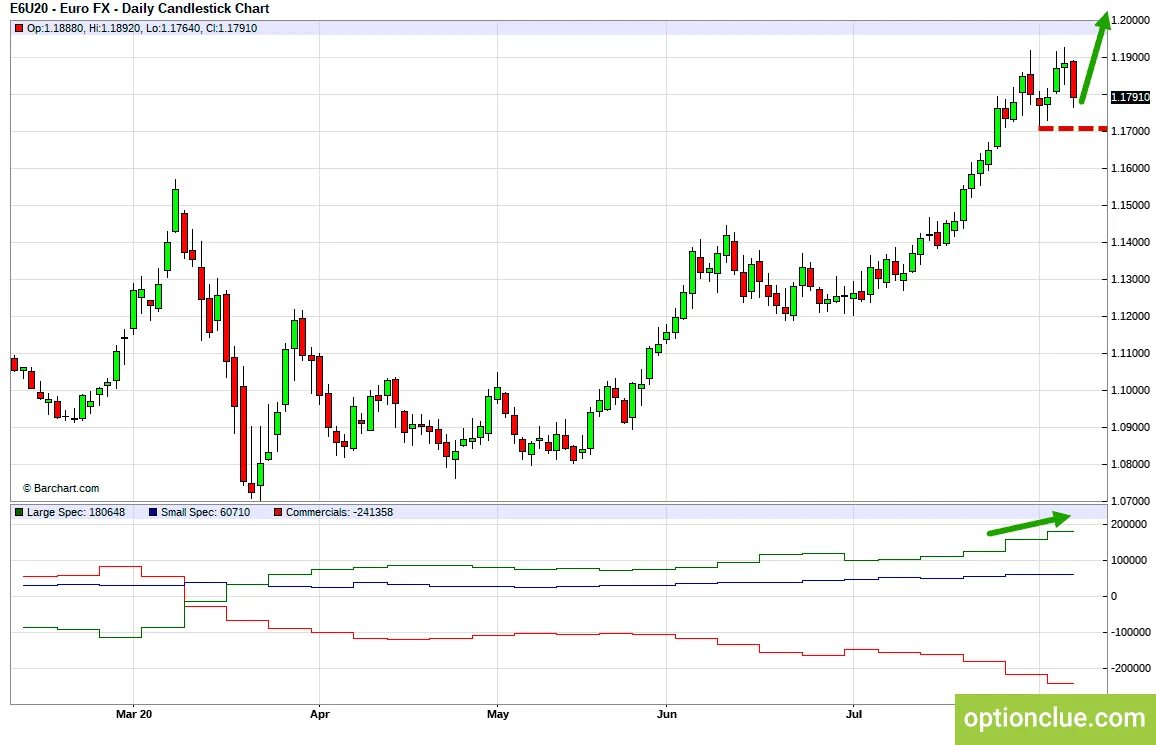The image size is (1156, 745).
Task: Click the 1.15000 price axis label
Action: click(1130, 205)
